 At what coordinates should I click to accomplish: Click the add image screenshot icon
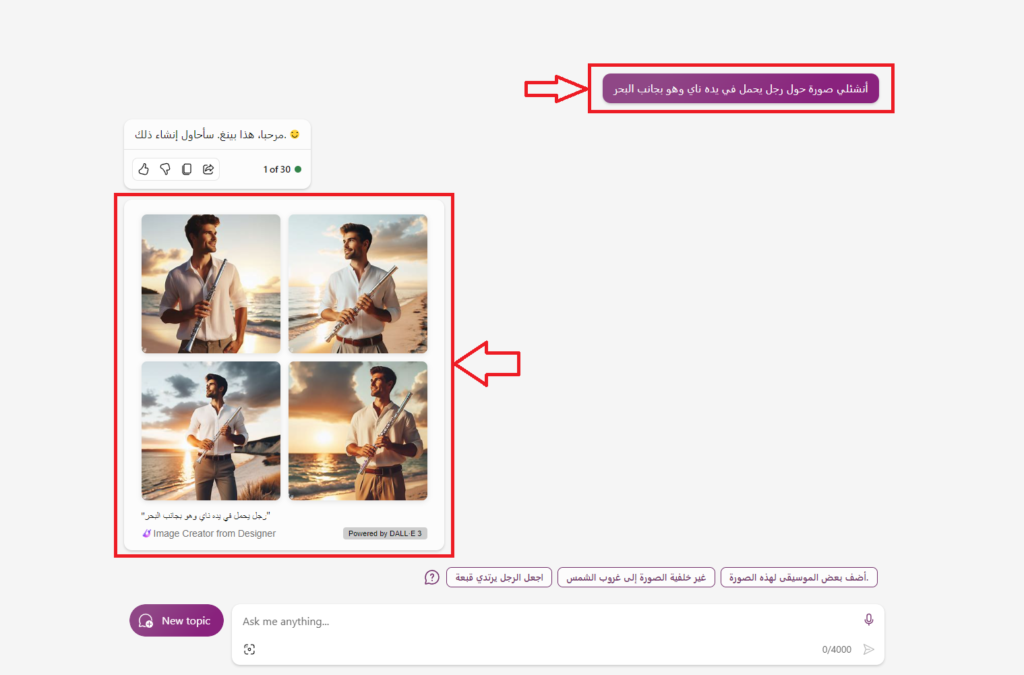click(249, 649)
